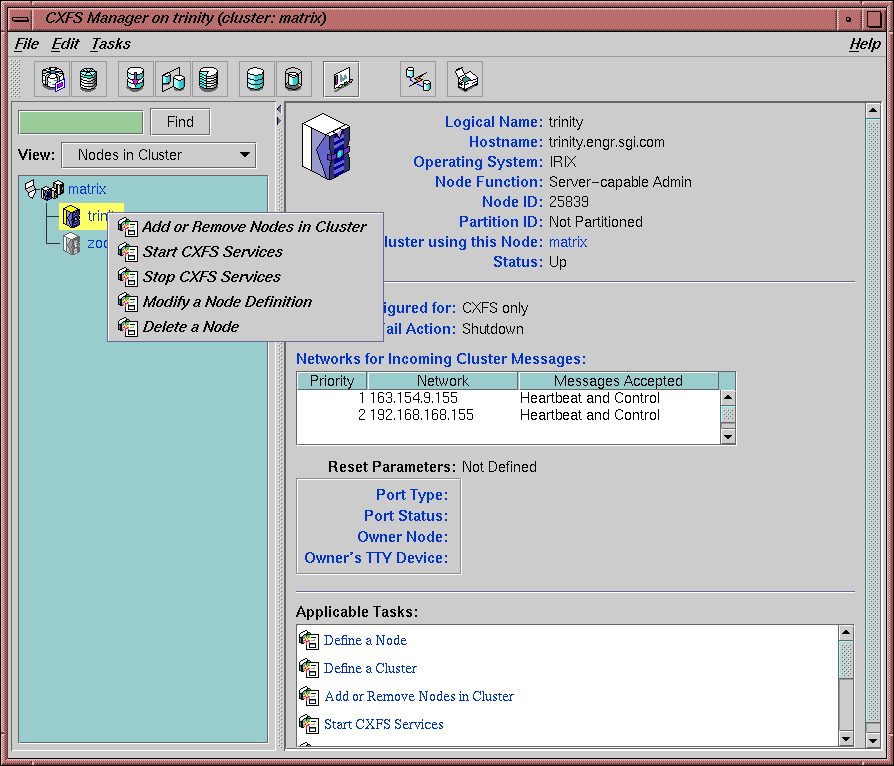Click the details pane scrollbar down arrow
This screenshot has width=894, height=766.
click(x=872, y=741)
